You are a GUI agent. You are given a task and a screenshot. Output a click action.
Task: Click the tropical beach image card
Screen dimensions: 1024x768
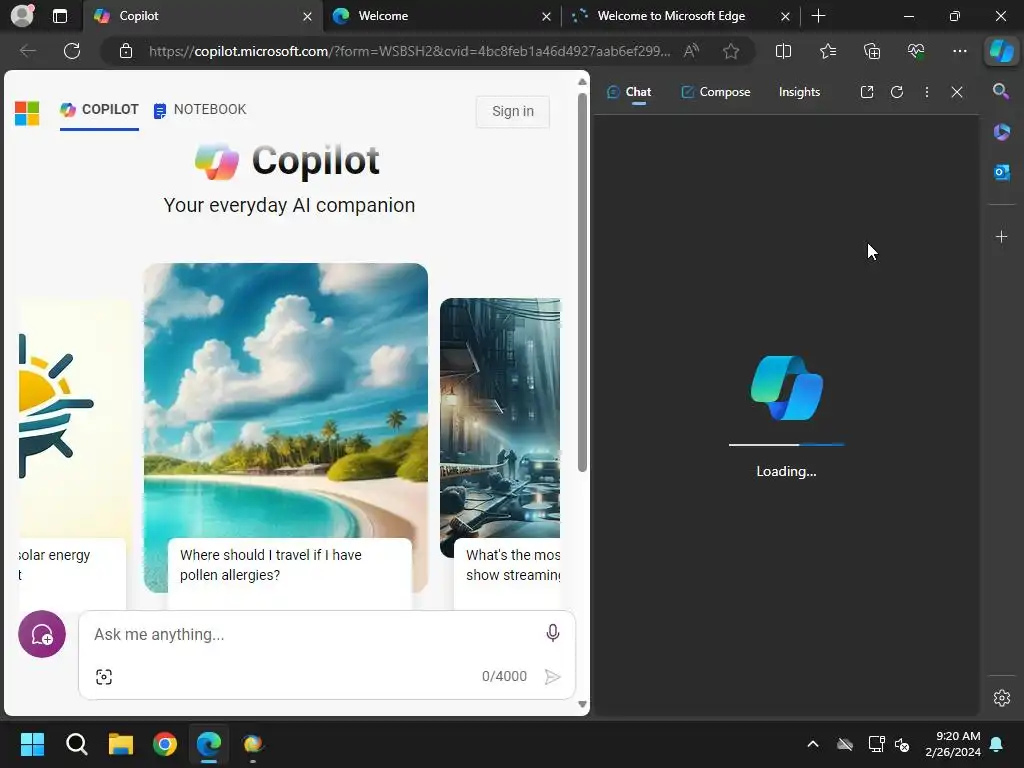[x=285, y=400]
